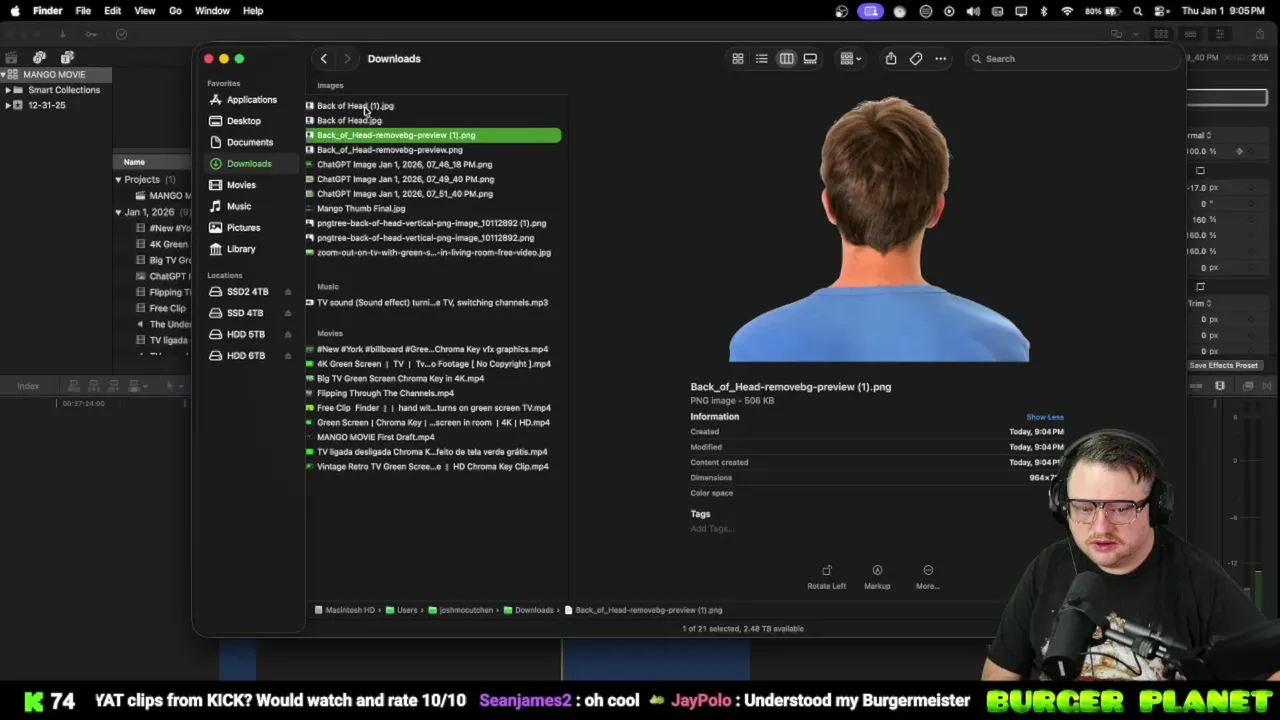Select file Back of Head.jpg
1280x720 pixels.
[349, 120]
